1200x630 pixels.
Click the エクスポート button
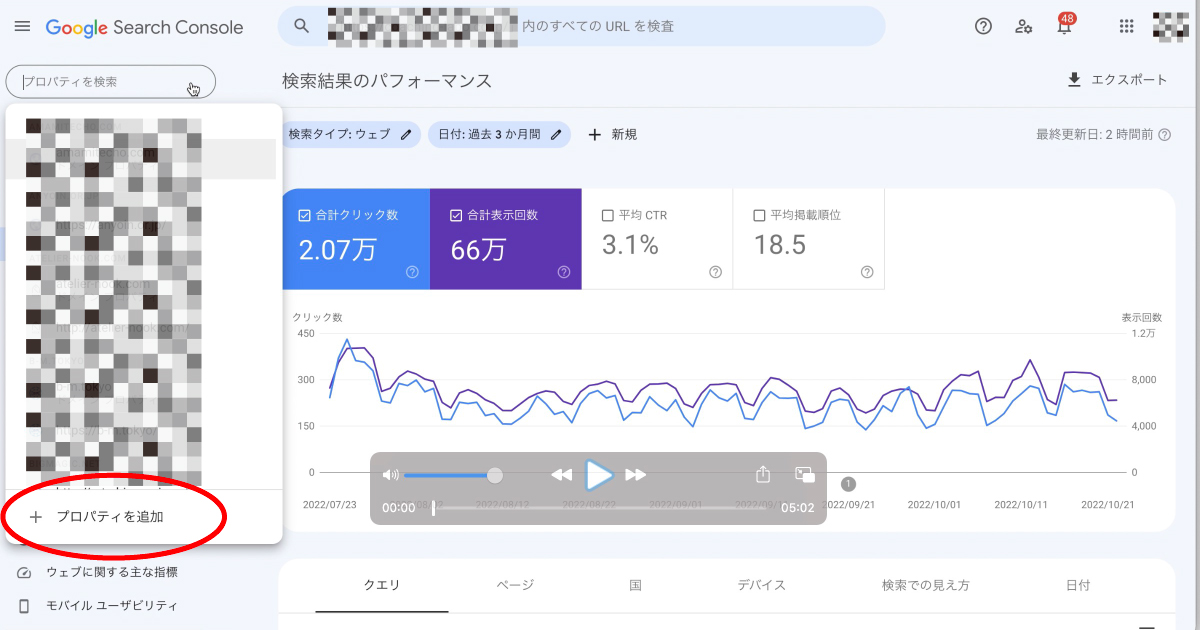click(x=1117, y=80)
